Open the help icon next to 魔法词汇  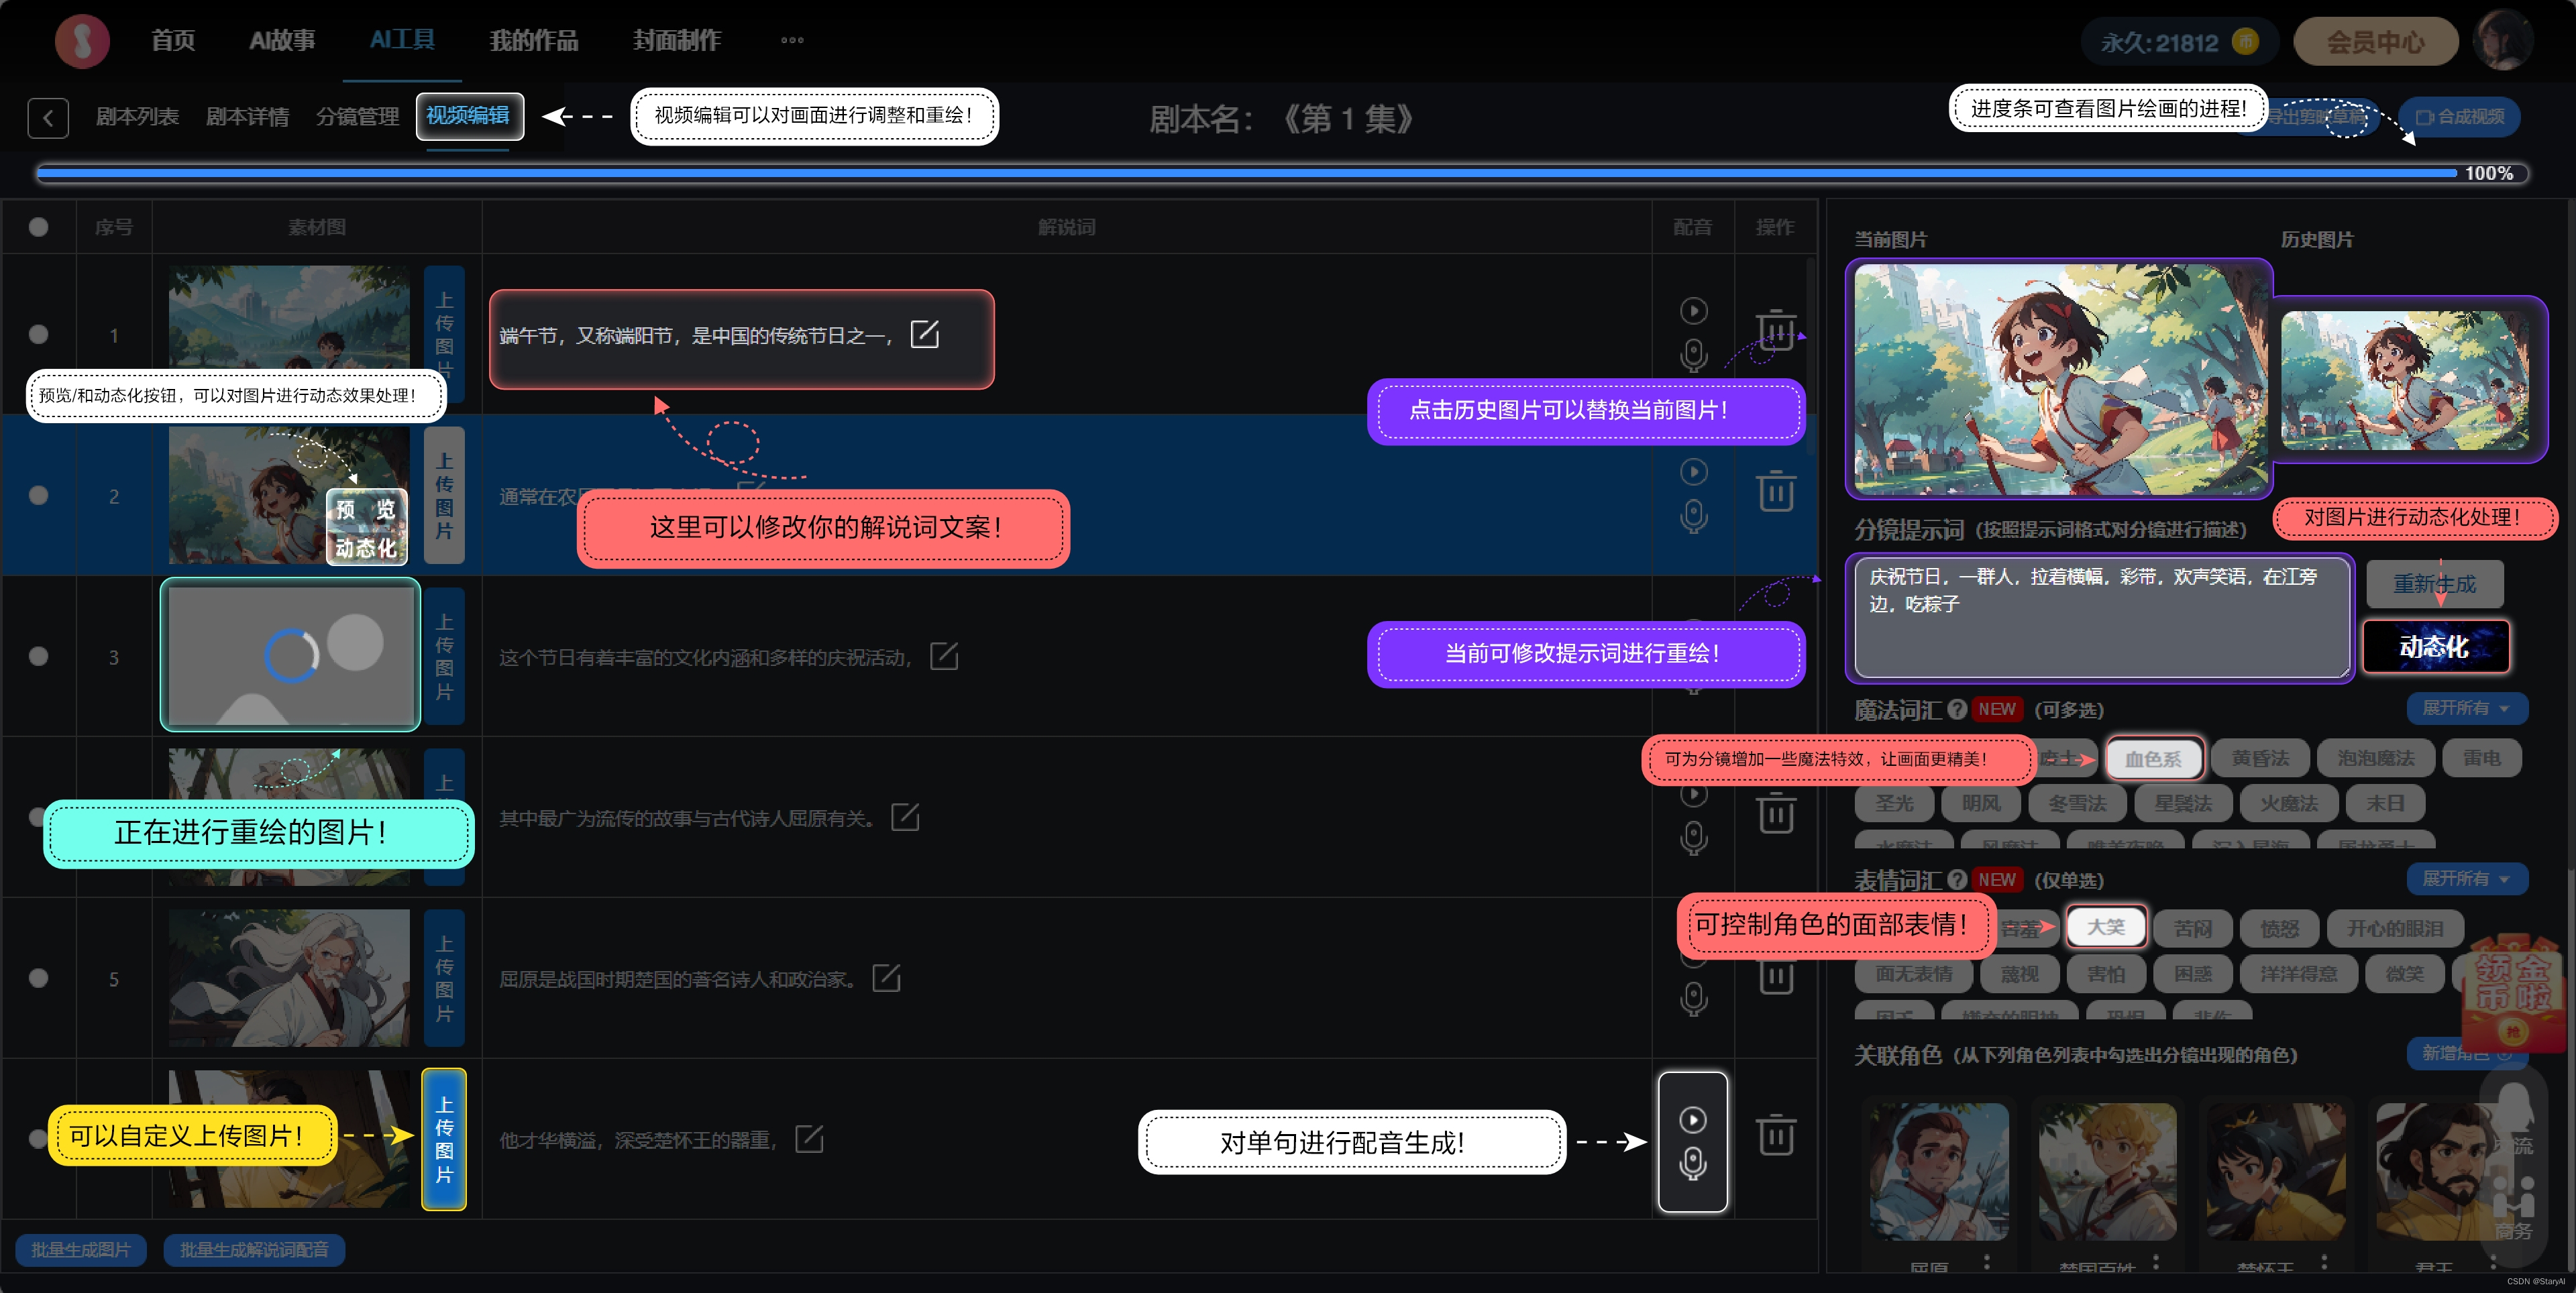[1957, 709]
